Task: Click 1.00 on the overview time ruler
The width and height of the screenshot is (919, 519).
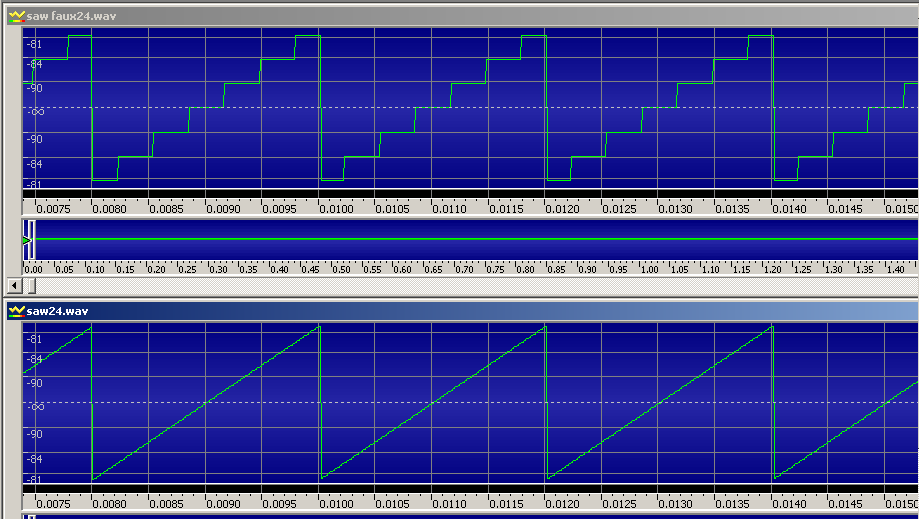Action: click(x=649, y=270)
